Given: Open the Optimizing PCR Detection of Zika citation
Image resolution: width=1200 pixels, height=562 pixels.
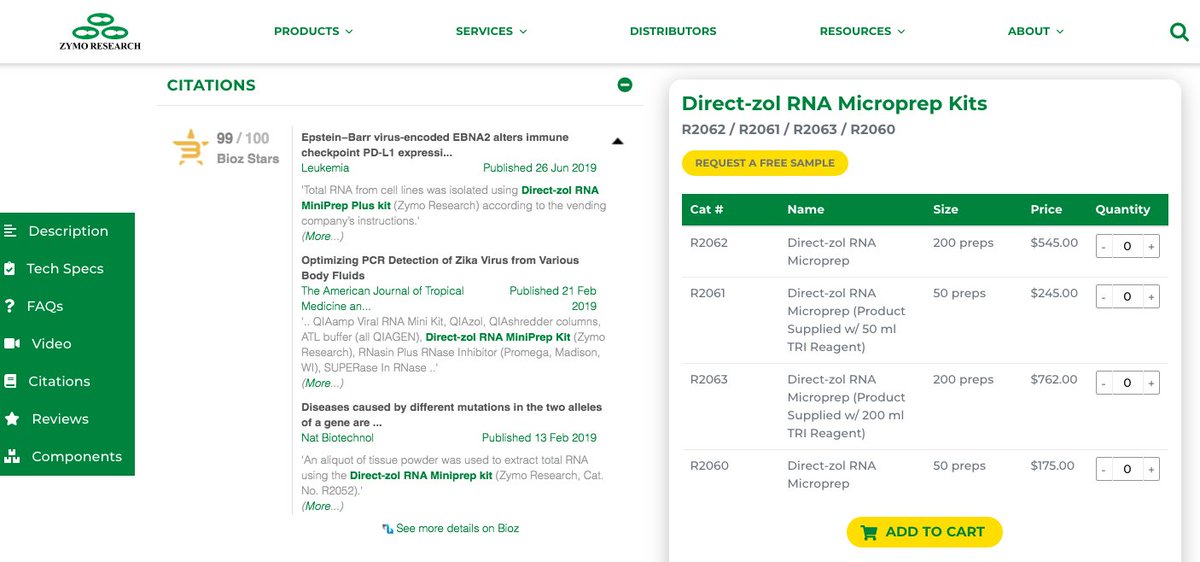Looking at the screenshot, I should tap(440, 268).
